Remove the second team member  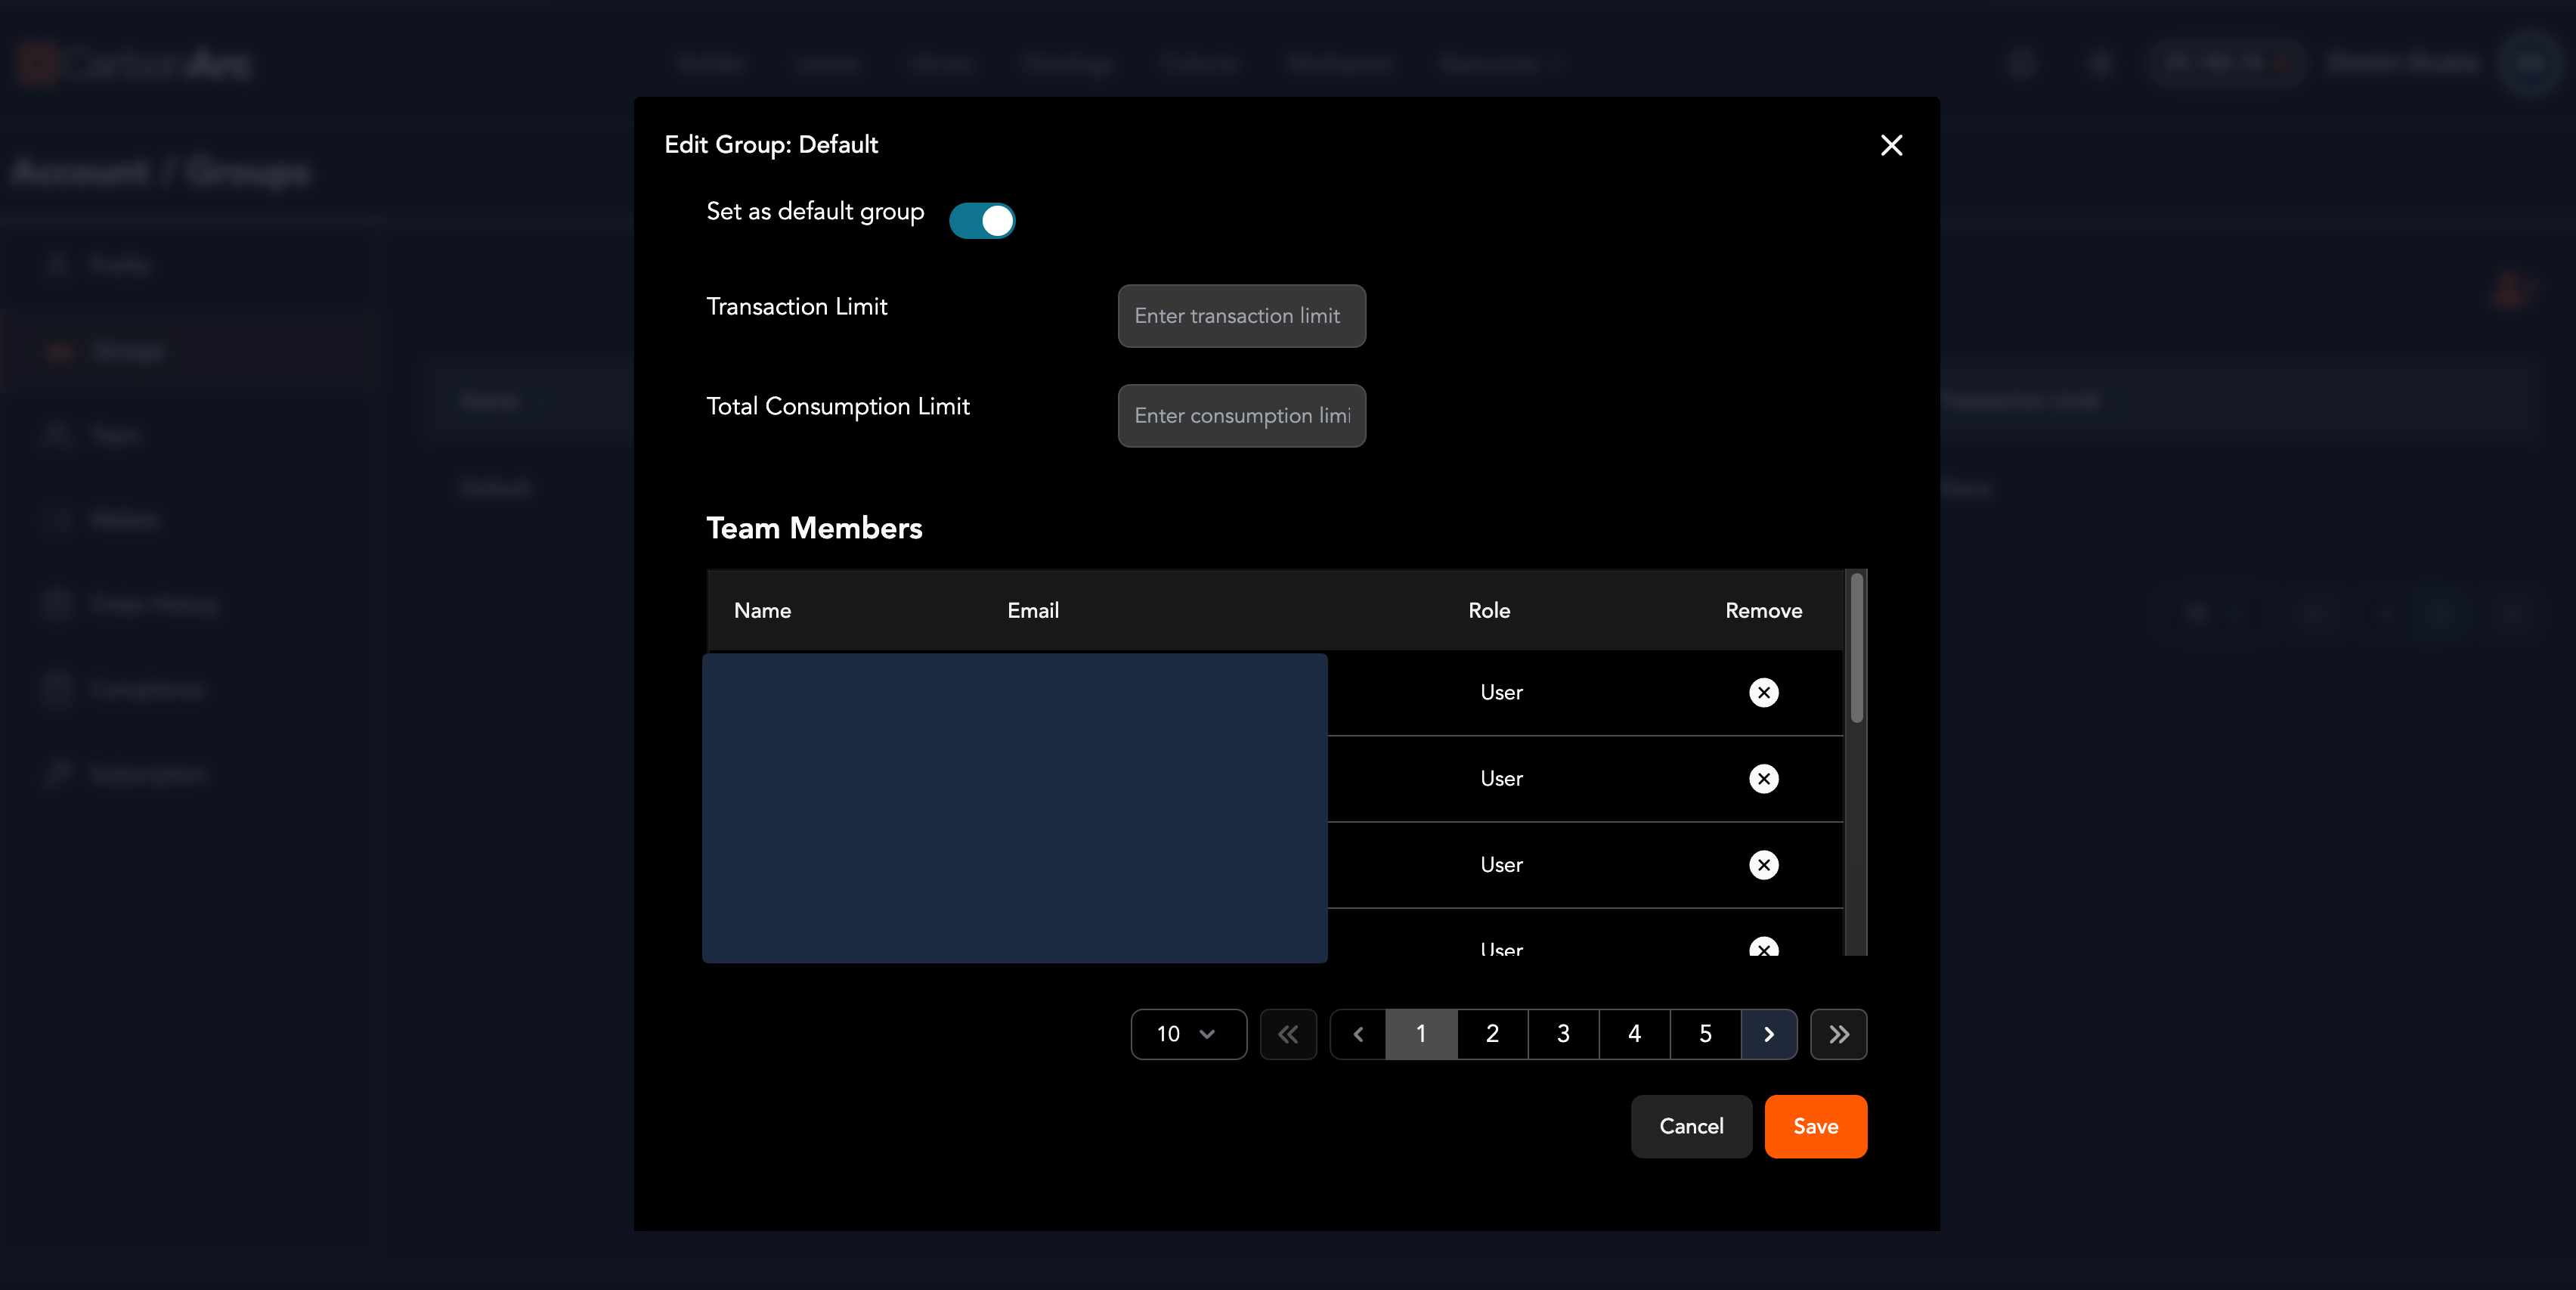point(1763,778)
